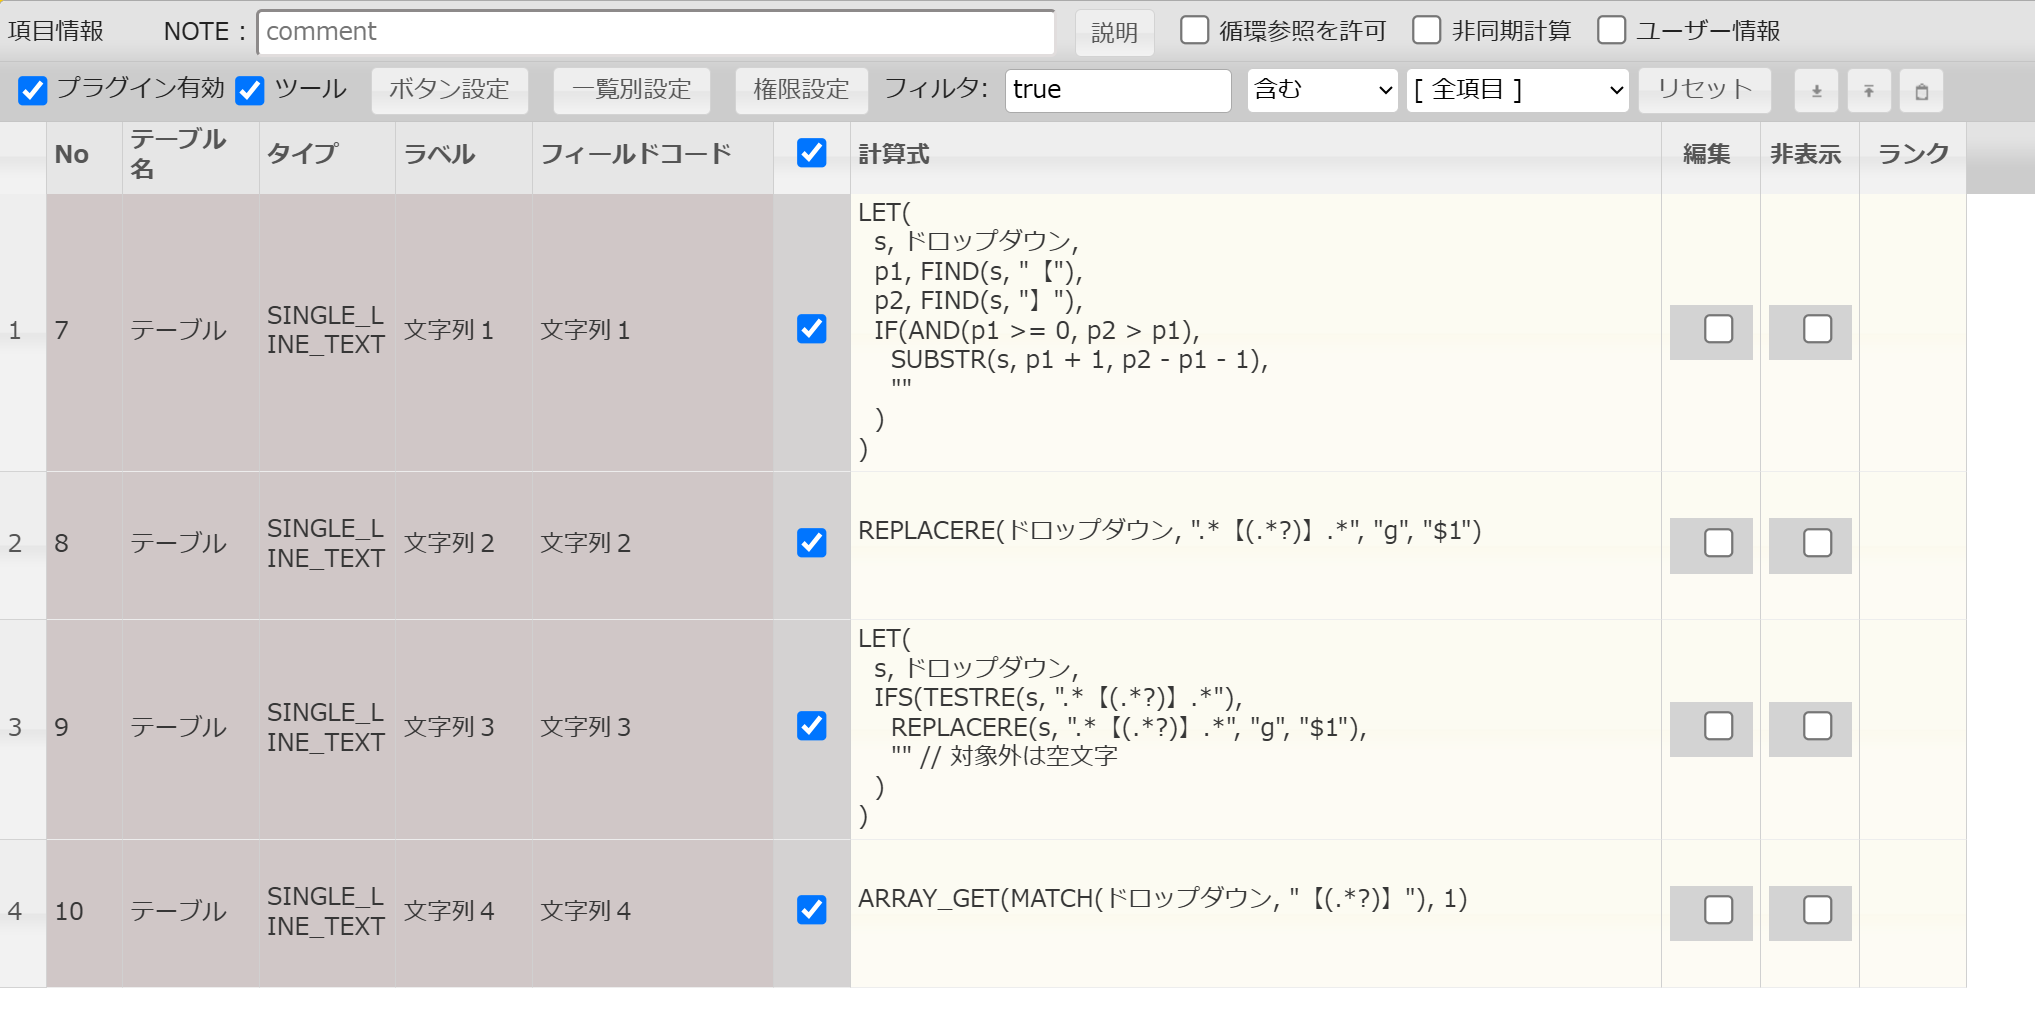Check 非表示 box for 文字列 2 row

click(1817, 543)
